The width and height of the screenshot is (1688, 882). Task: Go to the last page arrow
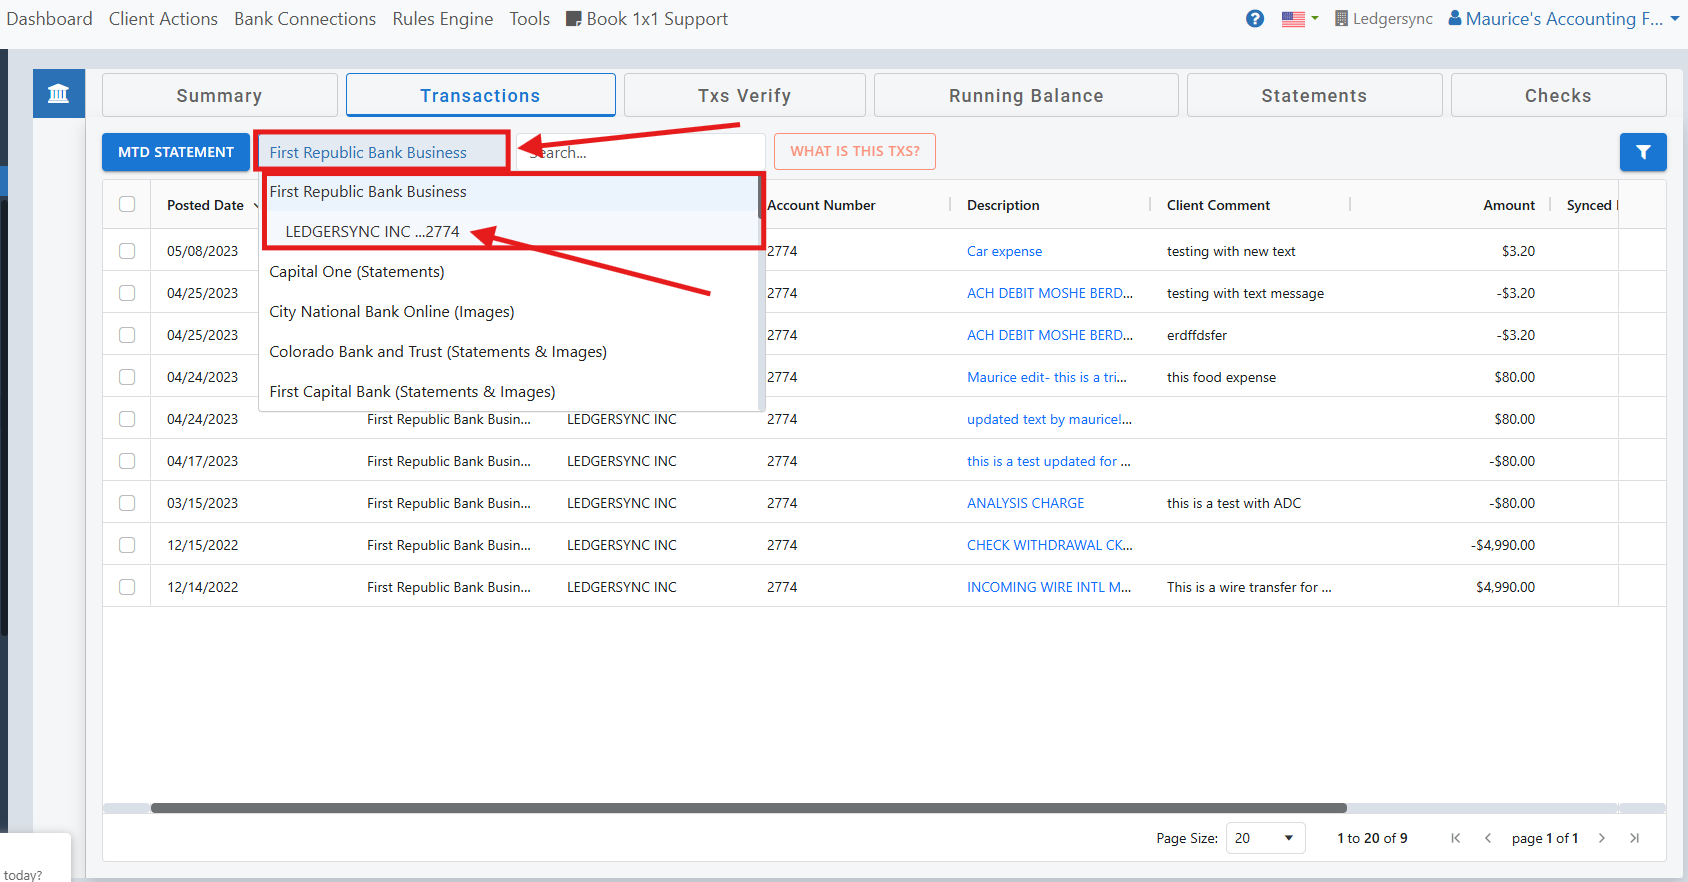click(1634, 838)
